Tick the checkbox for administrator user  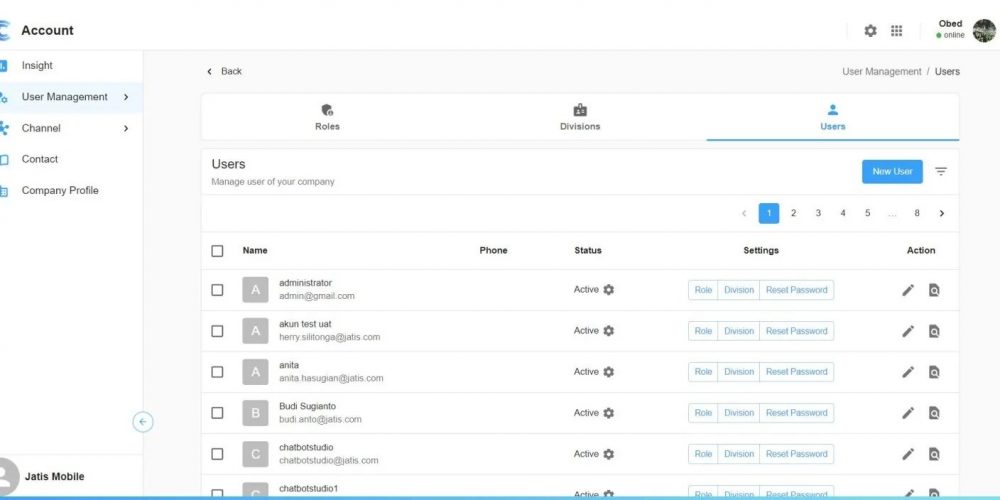click(217, 290)
